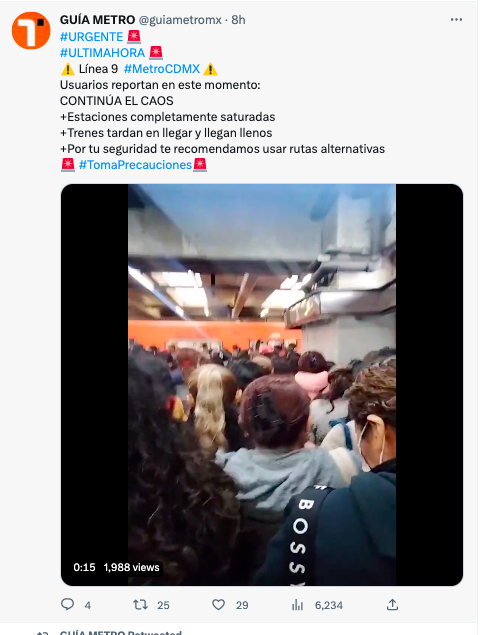The height and width of the screenshot is (635, 498).
Task: Like the tweet with heart icon
Action: tap(219, 605)
